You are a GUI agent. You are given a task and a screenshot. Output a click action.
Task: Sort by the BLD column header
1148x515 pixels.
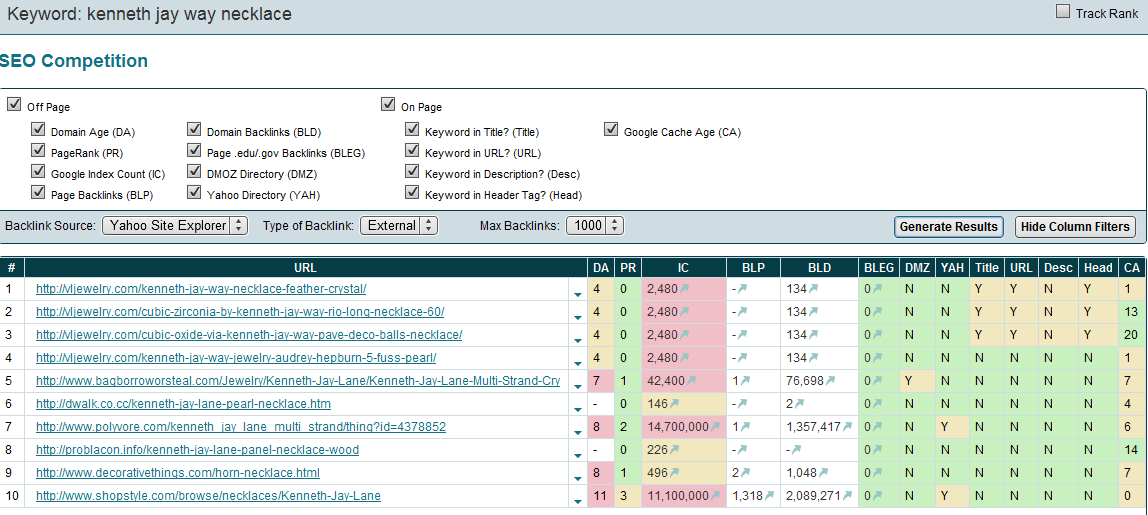(x=818, y=267)
